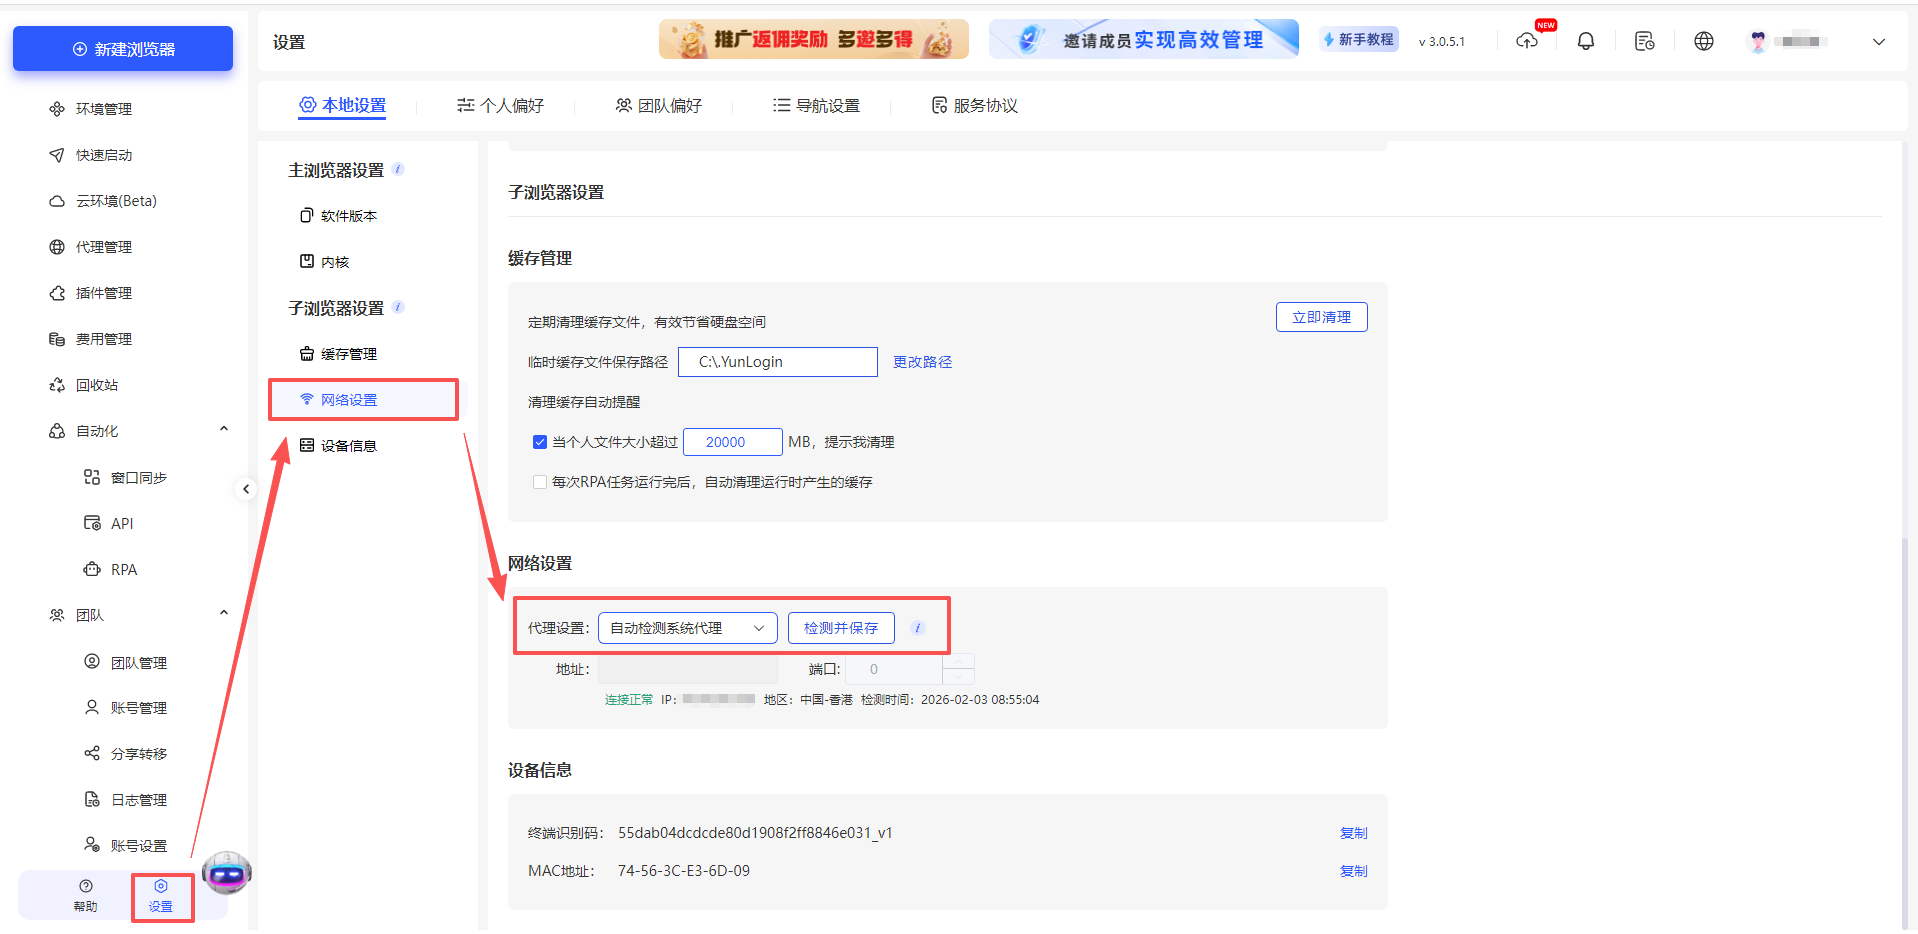Image resolution: width=1918 pixels, height=934 pixels.
Task: Click the cloud upload icon with NEW badge
Action: click(x=1527, y=41)
